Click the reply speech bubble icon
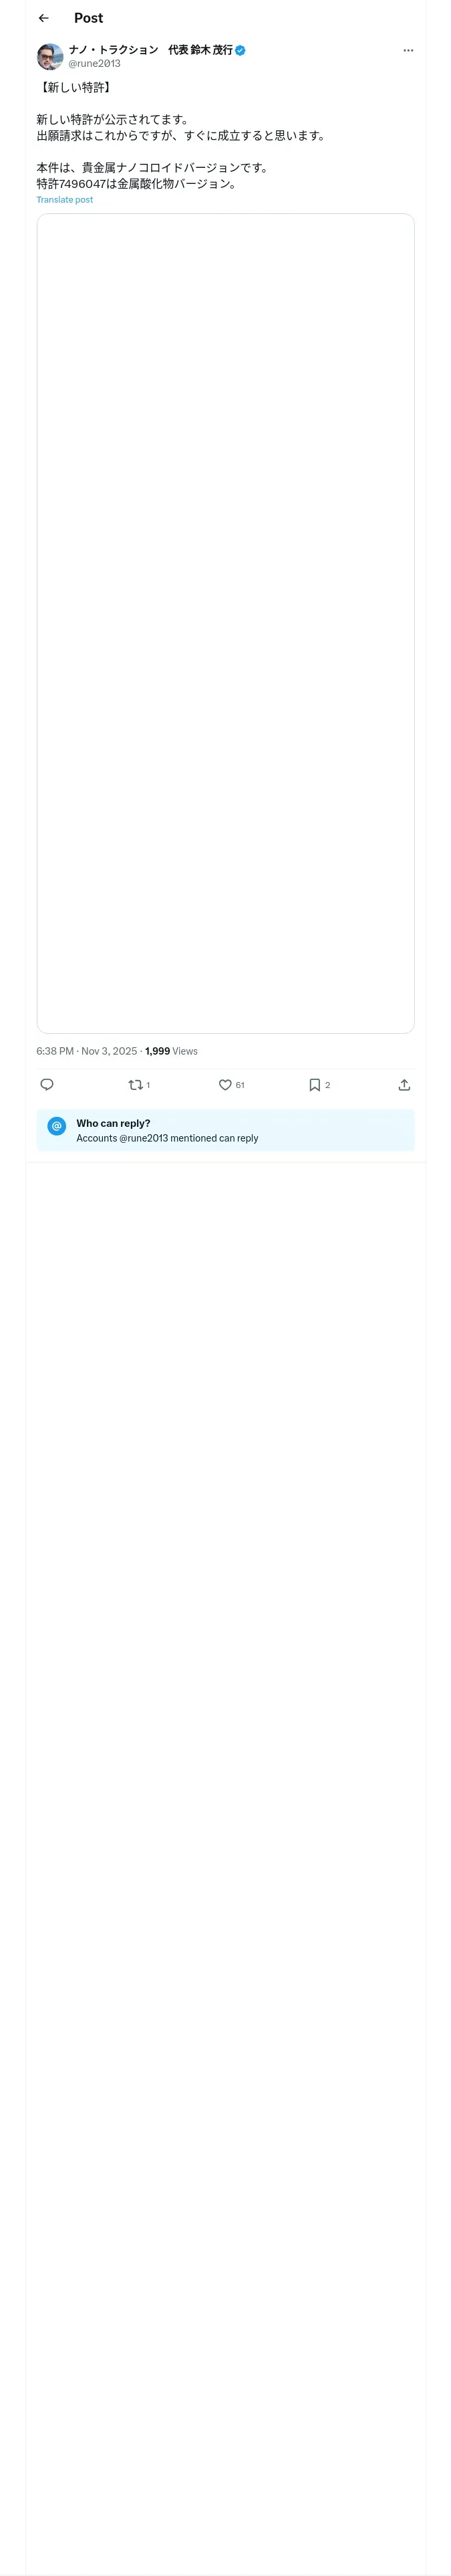The image size is (451, 2576). point(47,1085)
